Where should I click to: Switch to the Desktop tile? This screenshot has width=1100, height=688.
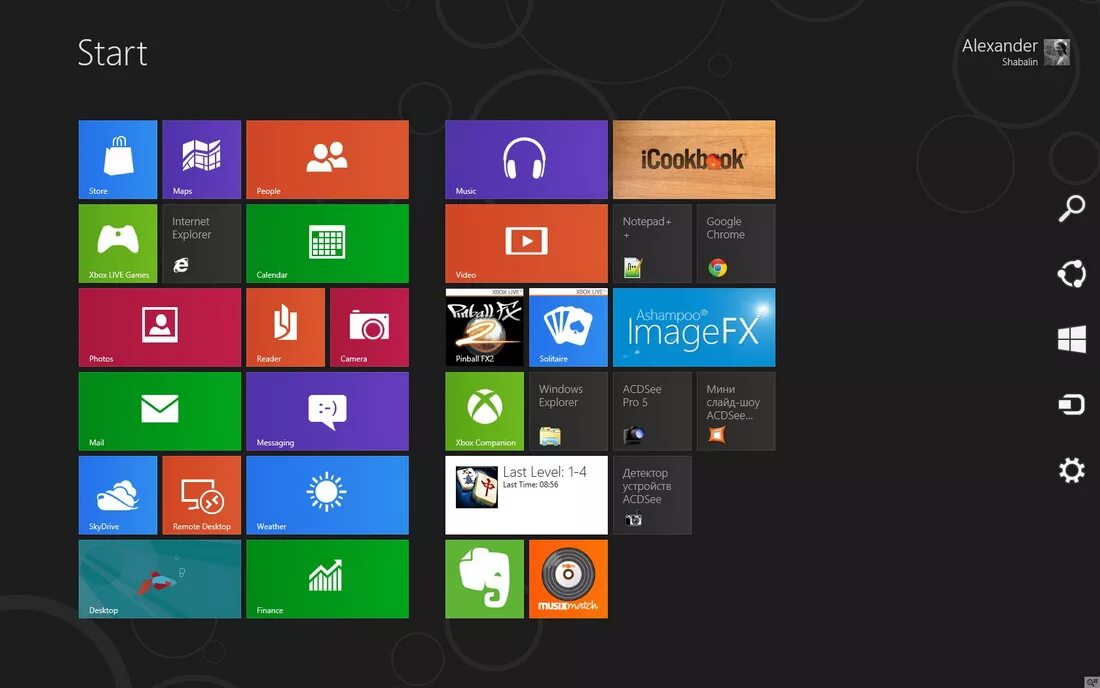coord(160,579)
